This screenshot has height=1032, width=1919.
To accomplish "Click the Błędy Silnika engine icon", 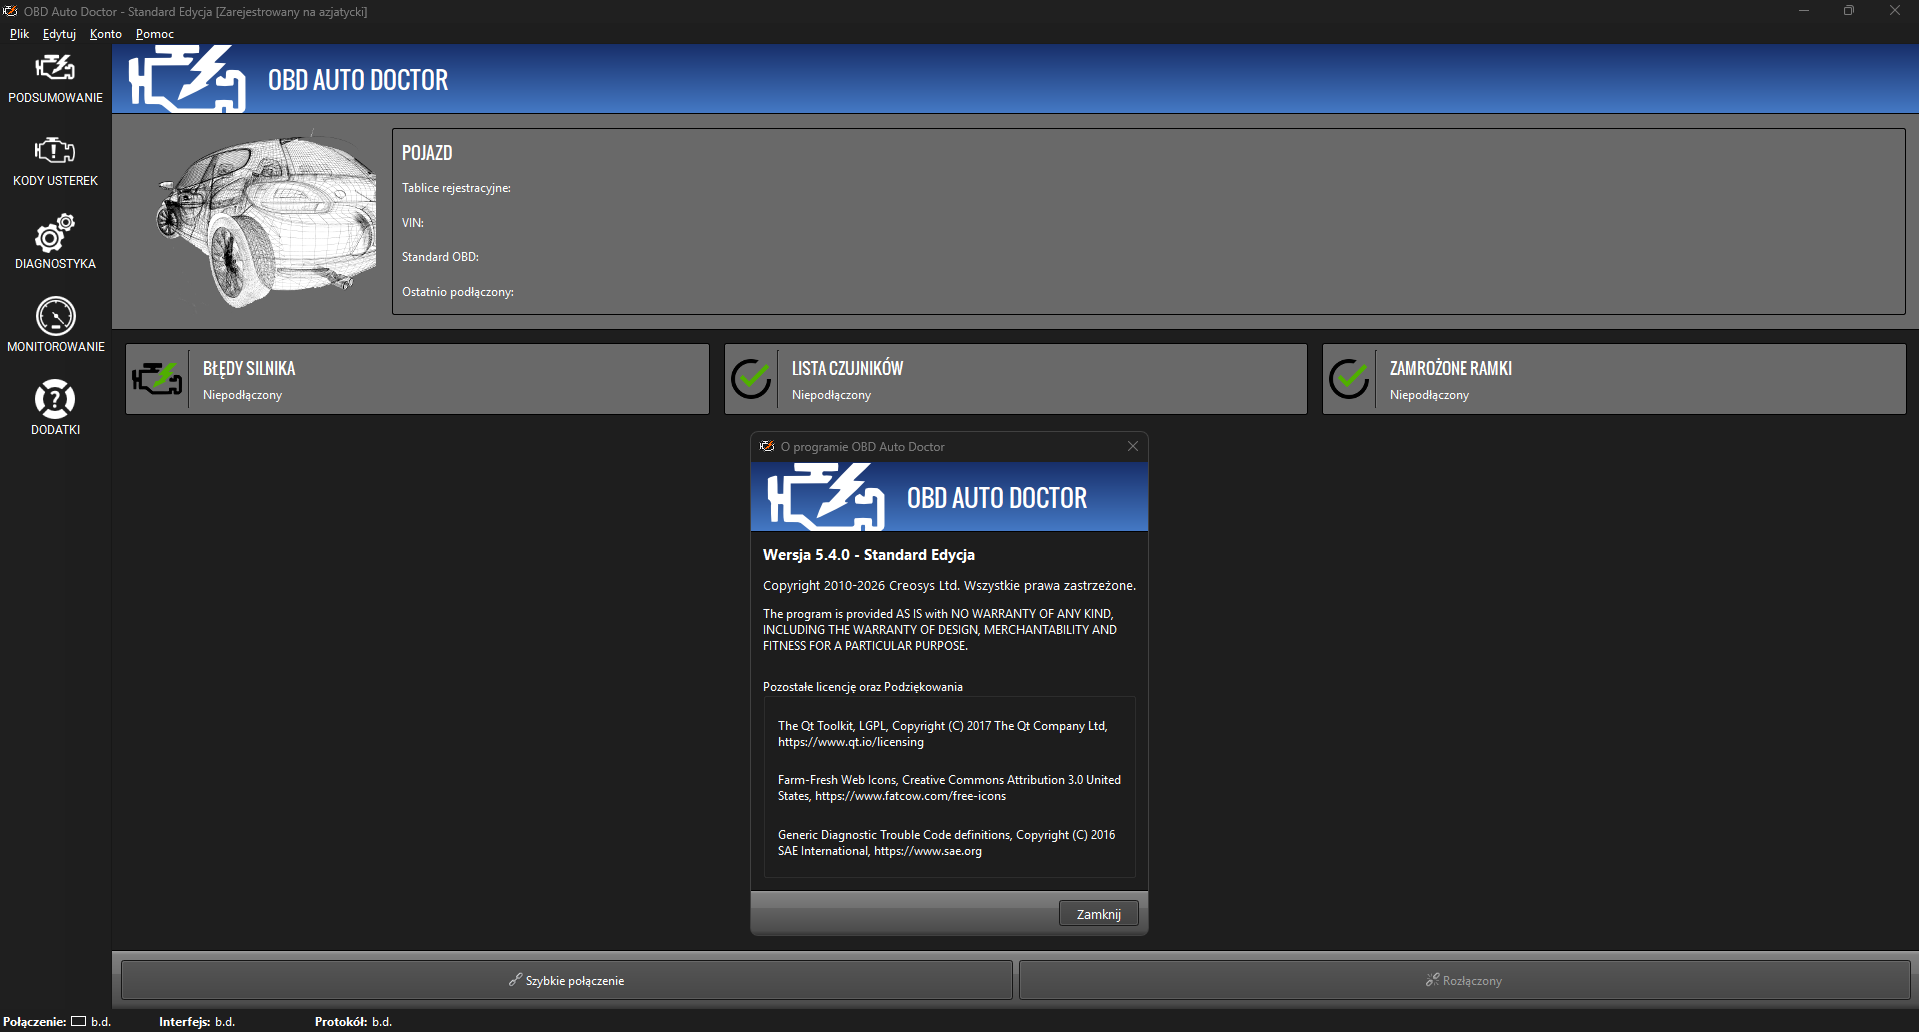I will 158,379.
